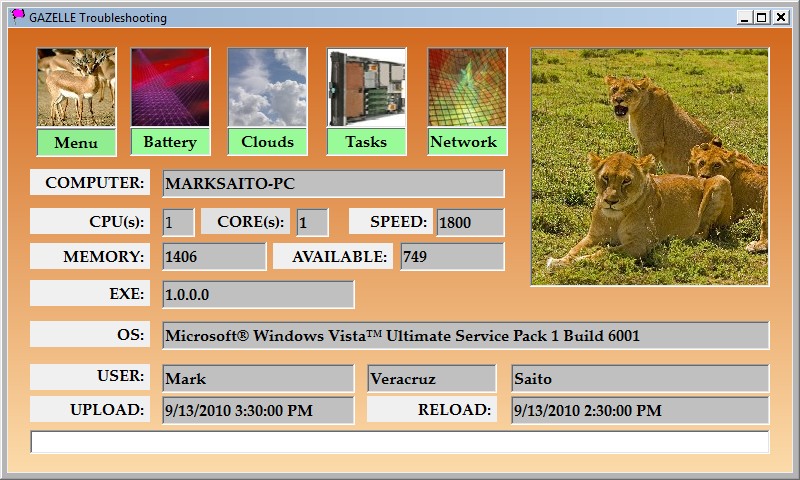Click the COMPUTER: label
The height and width of the screenshot is (480, 800).
(90, 182)
